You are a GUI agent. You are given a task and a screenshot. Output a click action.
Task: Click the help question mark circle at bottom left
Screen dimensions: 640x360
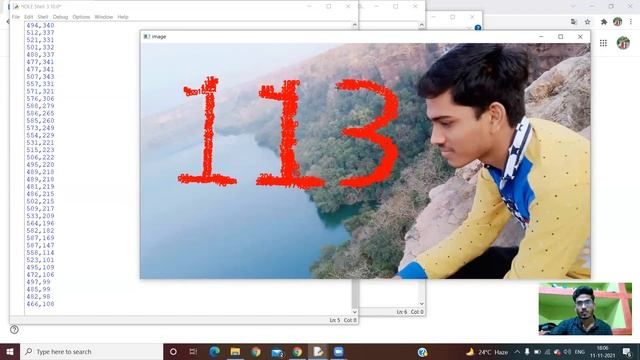click(14, 329)
